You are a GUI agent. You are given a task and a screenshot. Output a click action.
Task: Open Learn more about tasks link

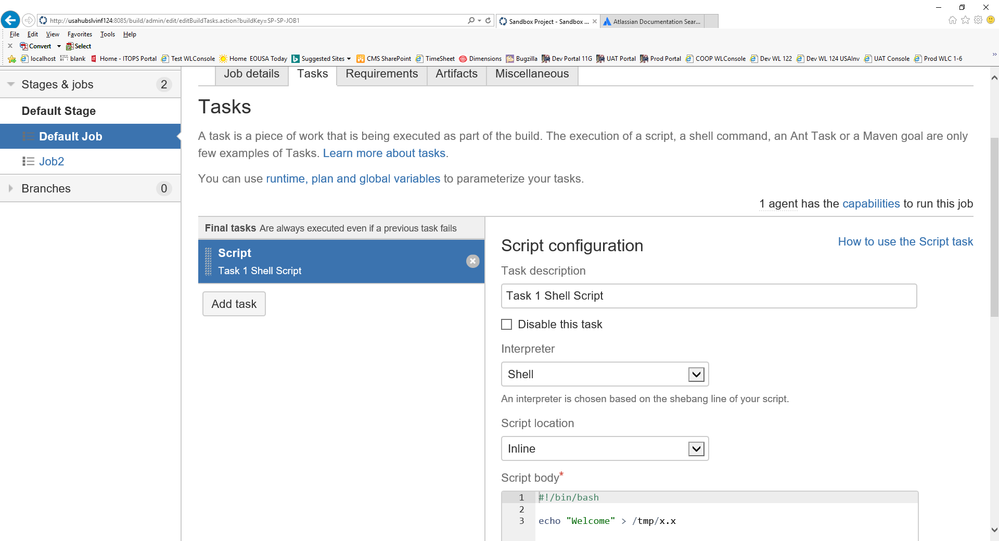tap(384, 153)
